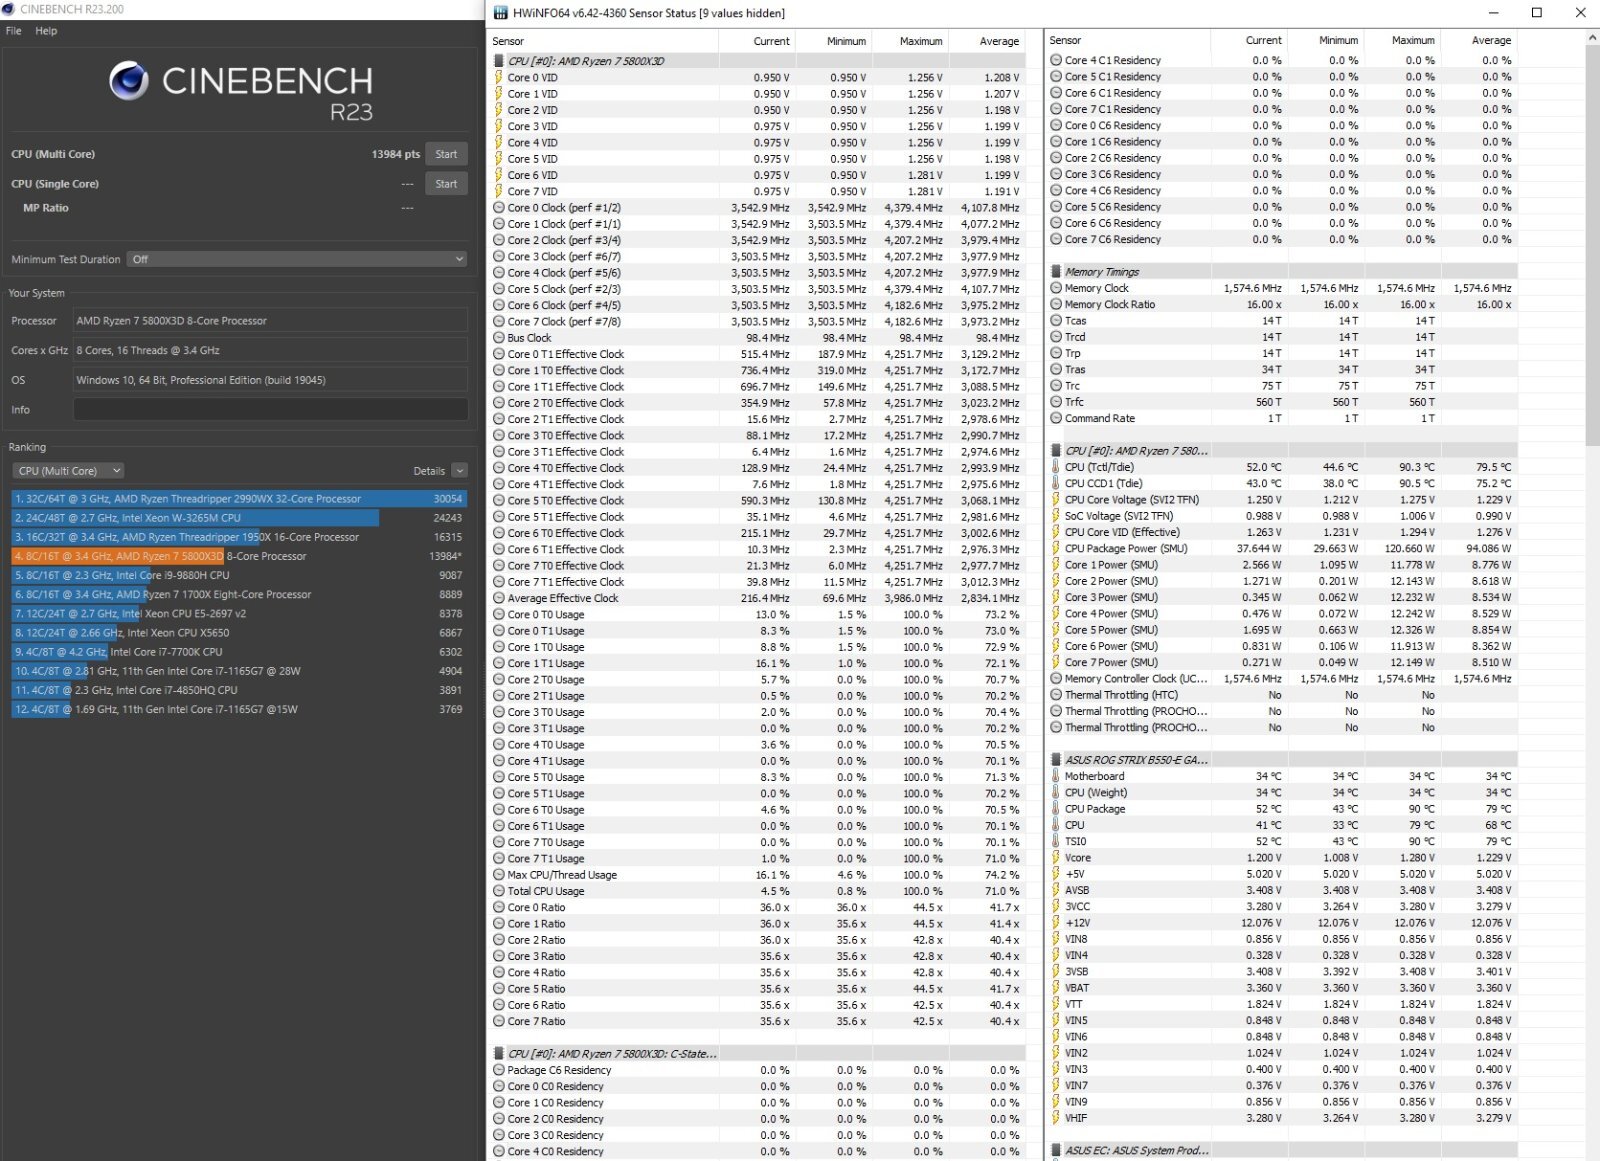The width and height of the screenshot is (1600, 1161).
Task: Click the Core 0 Ratio sensor icon
Action: [499, 907]
